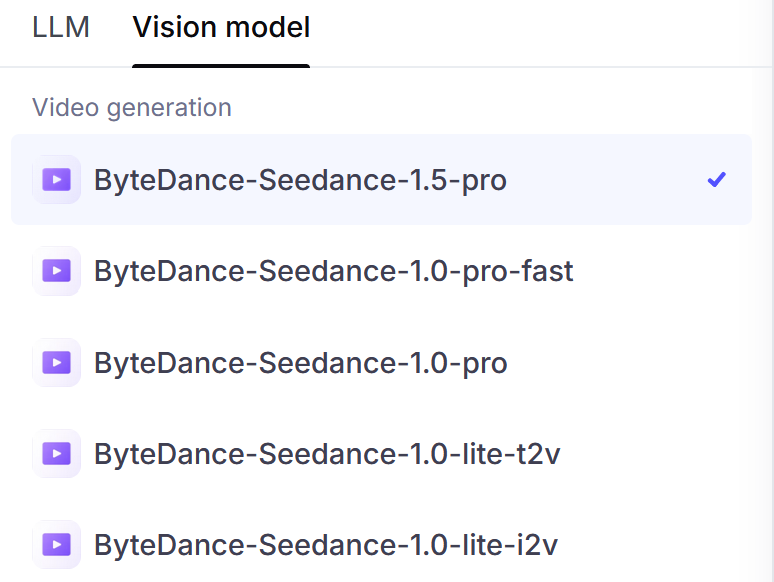Click the highlighted row's empty space before the checkmark
Screen dimensions: 774x582
(x=610, y=180)
